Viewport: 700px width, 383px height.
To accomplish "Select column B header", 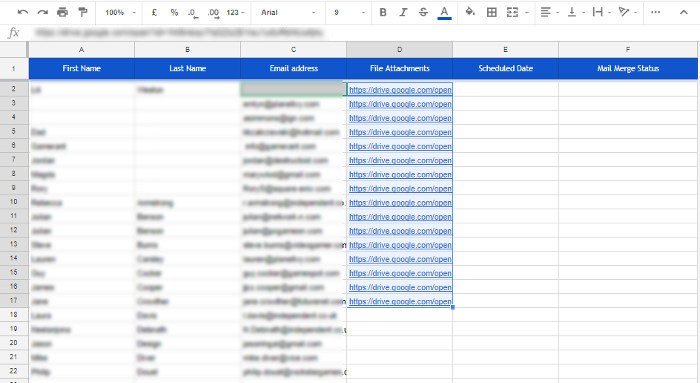I will coord(188,50).
